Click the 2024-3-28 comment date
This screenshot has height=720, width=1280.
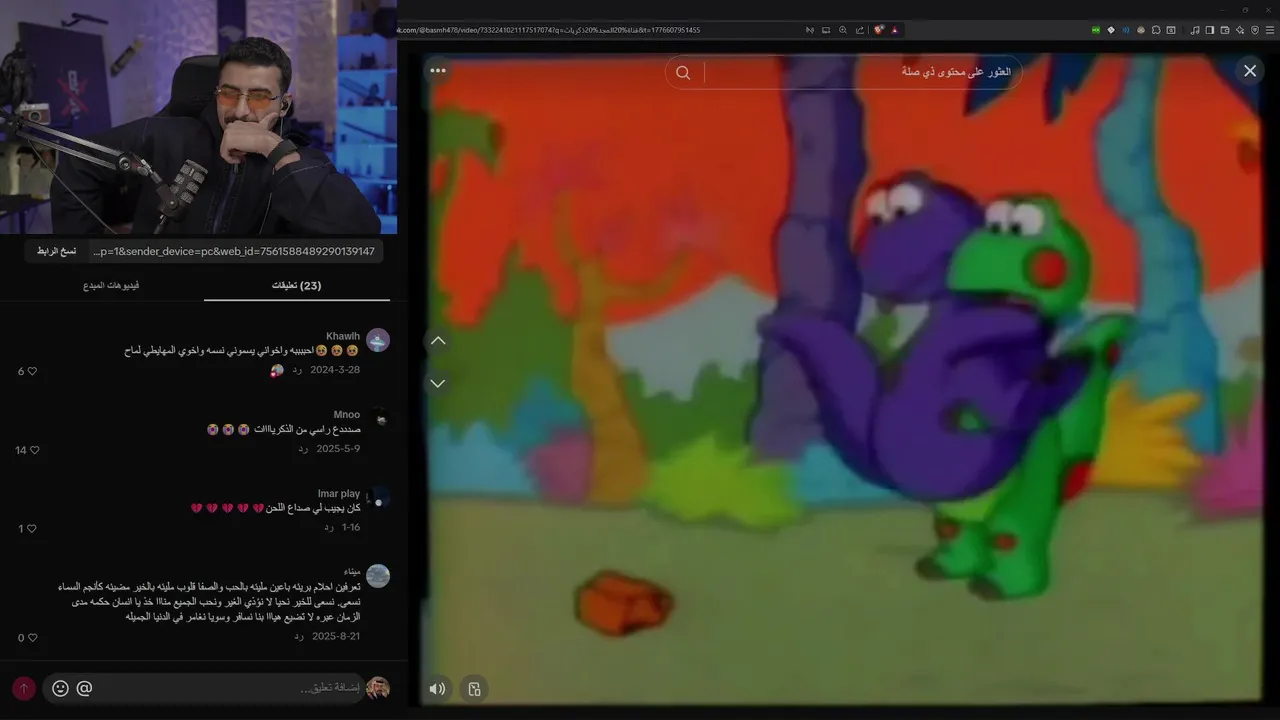(336, 370)
